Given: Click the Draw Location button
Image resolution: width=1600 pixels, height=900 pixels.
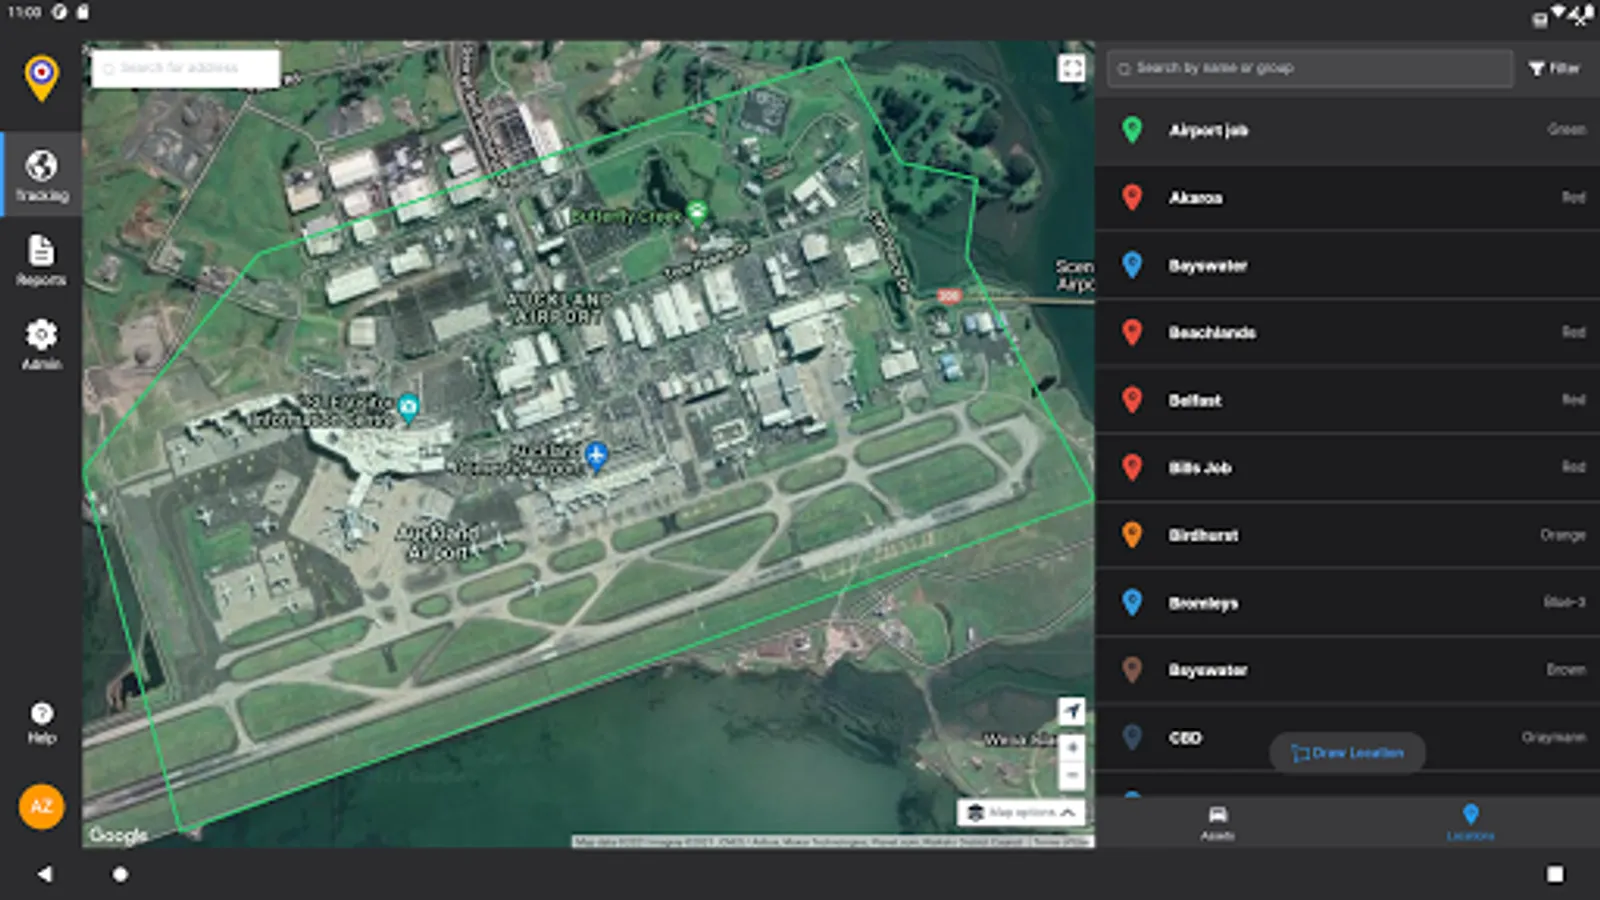Looking at the screenshot, I should (x=1347, y=753).
